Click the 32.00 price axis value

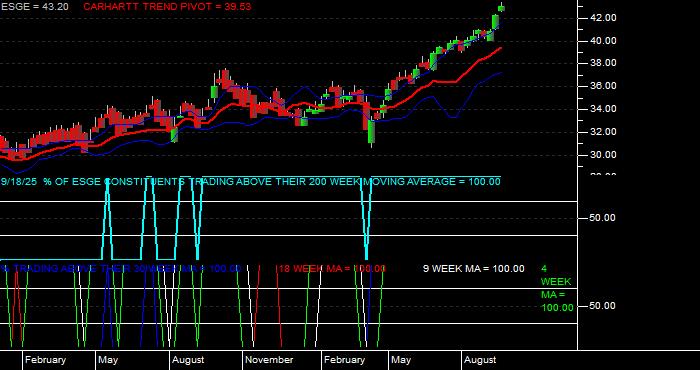(x=603, y=132)
